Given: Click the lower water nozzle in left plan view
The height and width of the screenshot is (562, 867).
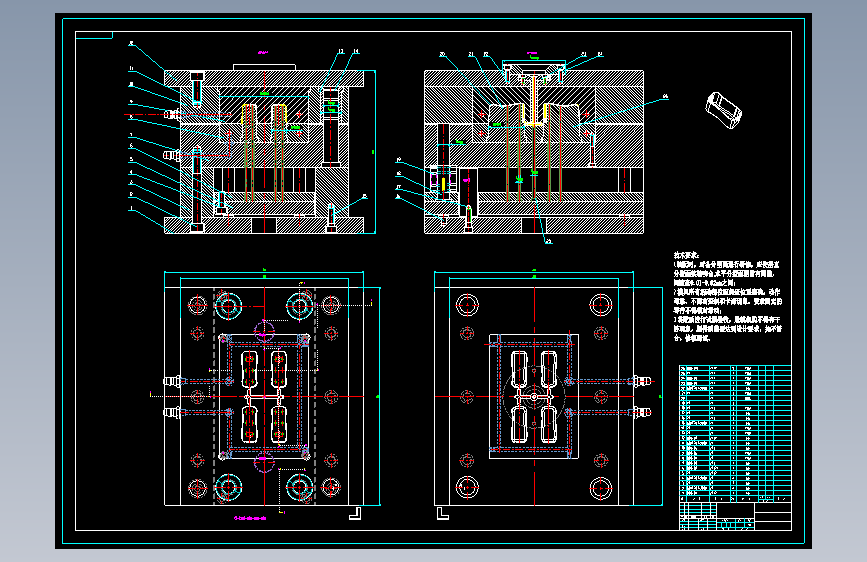Looking at the screenshot, I should coord(173,412).
